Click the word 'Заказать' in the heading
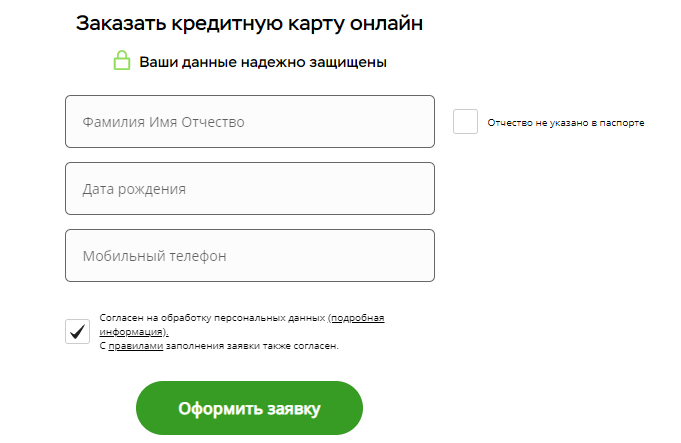Screen dimensions: 681x443 116,24
